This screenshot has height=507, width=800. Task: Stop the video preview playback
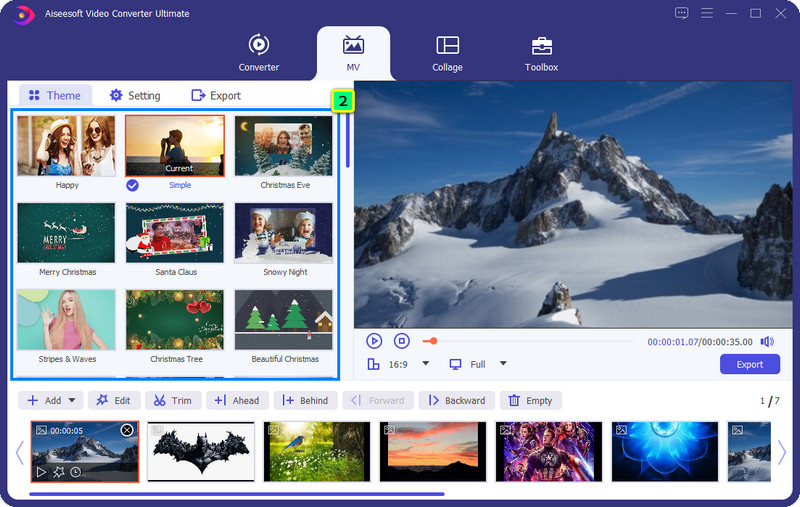coord(401,341)
